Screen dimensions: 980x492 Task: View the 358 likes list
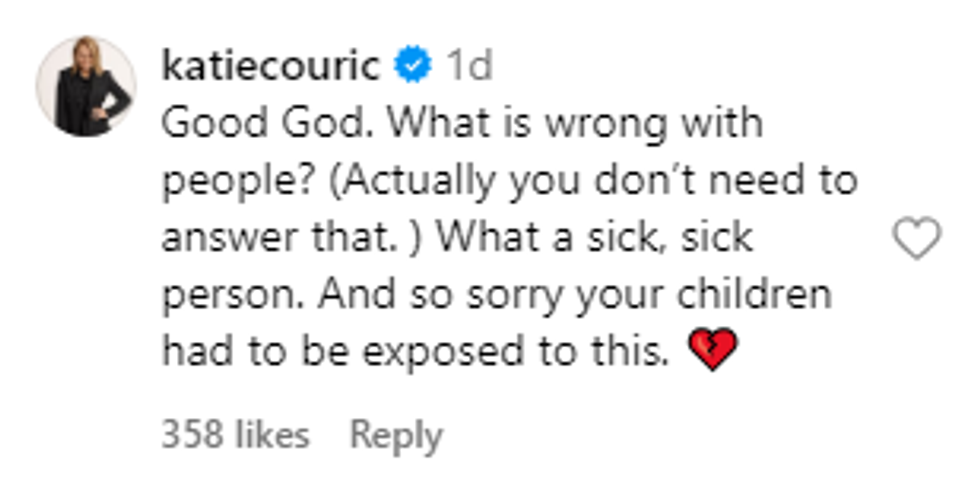(x=235, y=436)
